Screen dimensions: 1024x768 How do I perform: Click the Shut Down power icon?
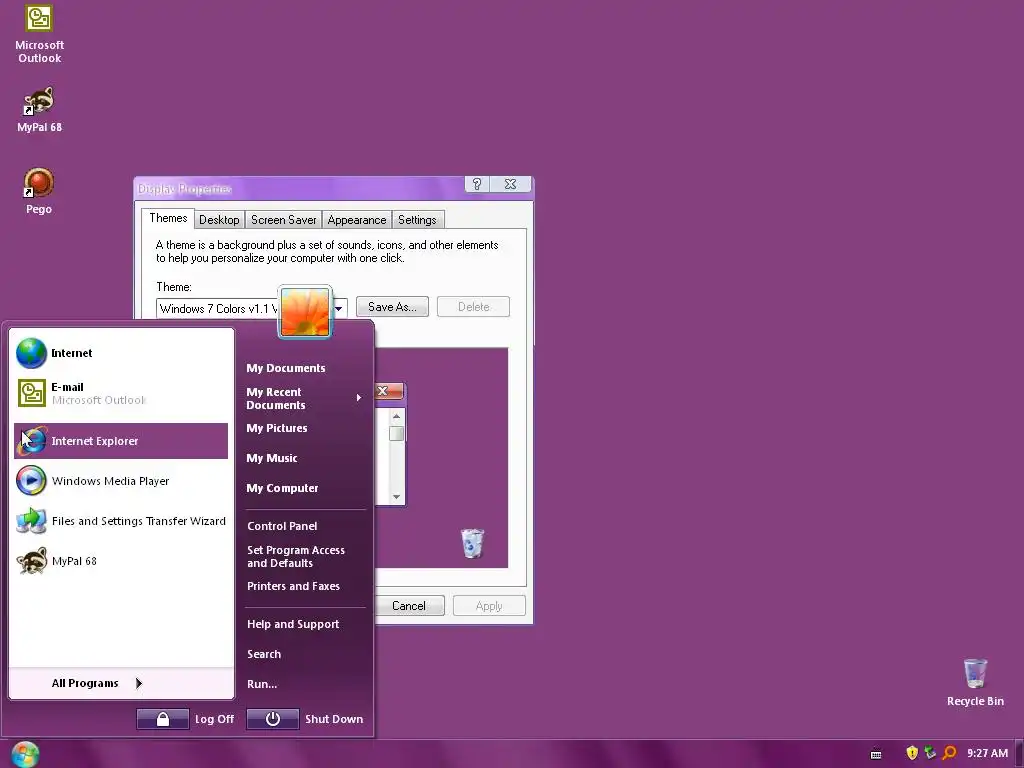(x=273, y=719)
